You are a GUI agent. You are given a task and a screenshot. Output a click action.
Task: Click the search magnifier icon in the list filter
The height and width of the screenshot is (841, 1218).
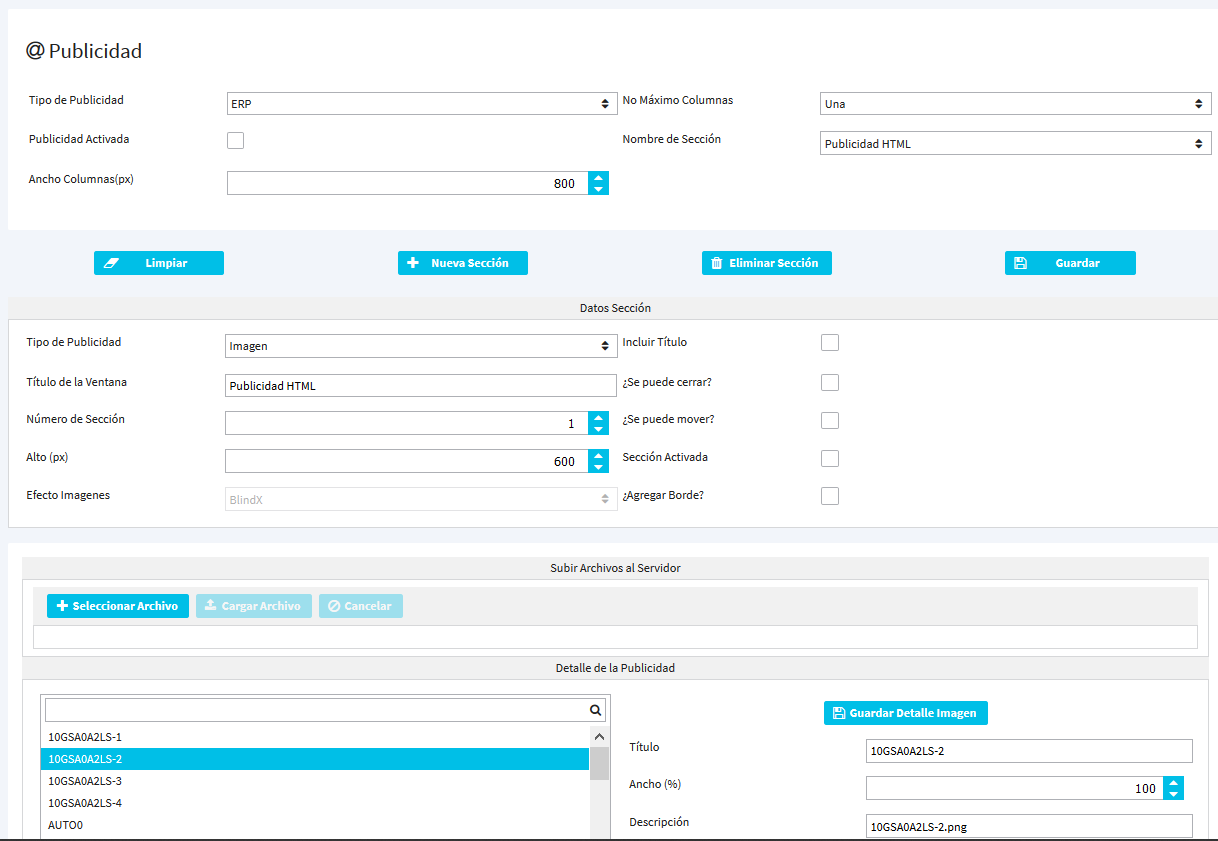pos(595,710)
